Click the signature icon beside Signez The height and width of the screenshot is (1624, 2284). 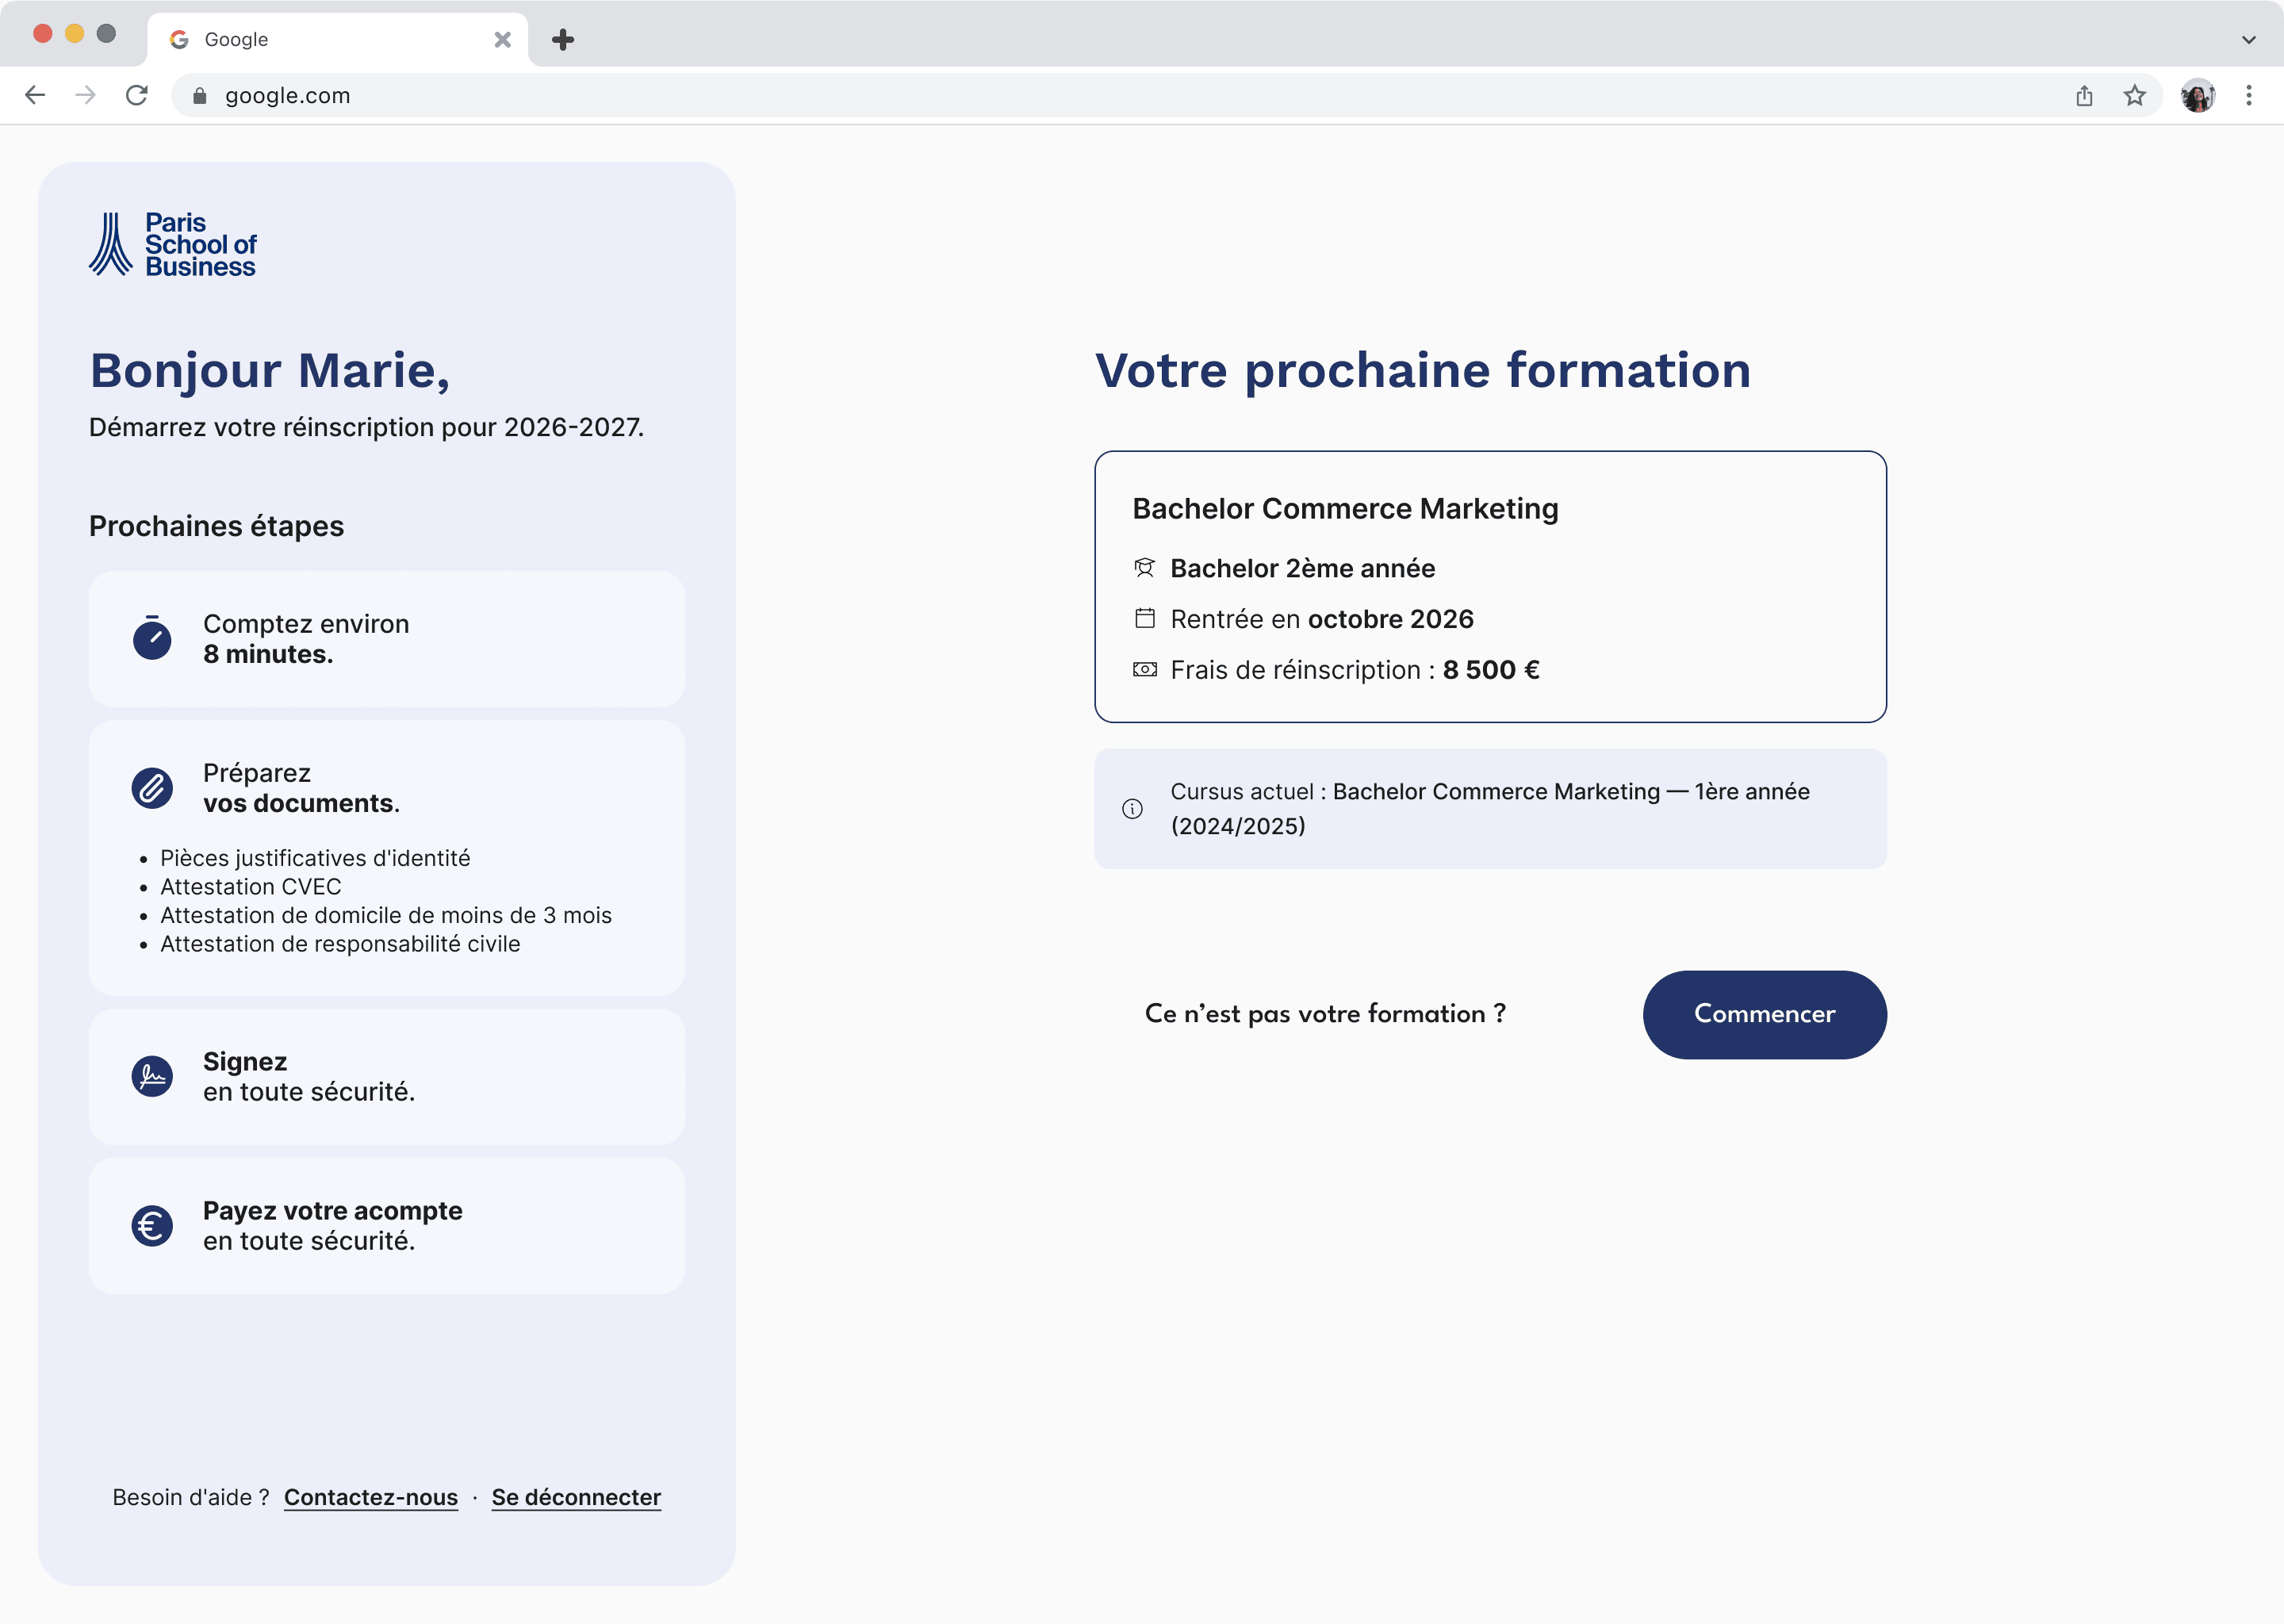pyautogui.click(x=152, y=1076)
